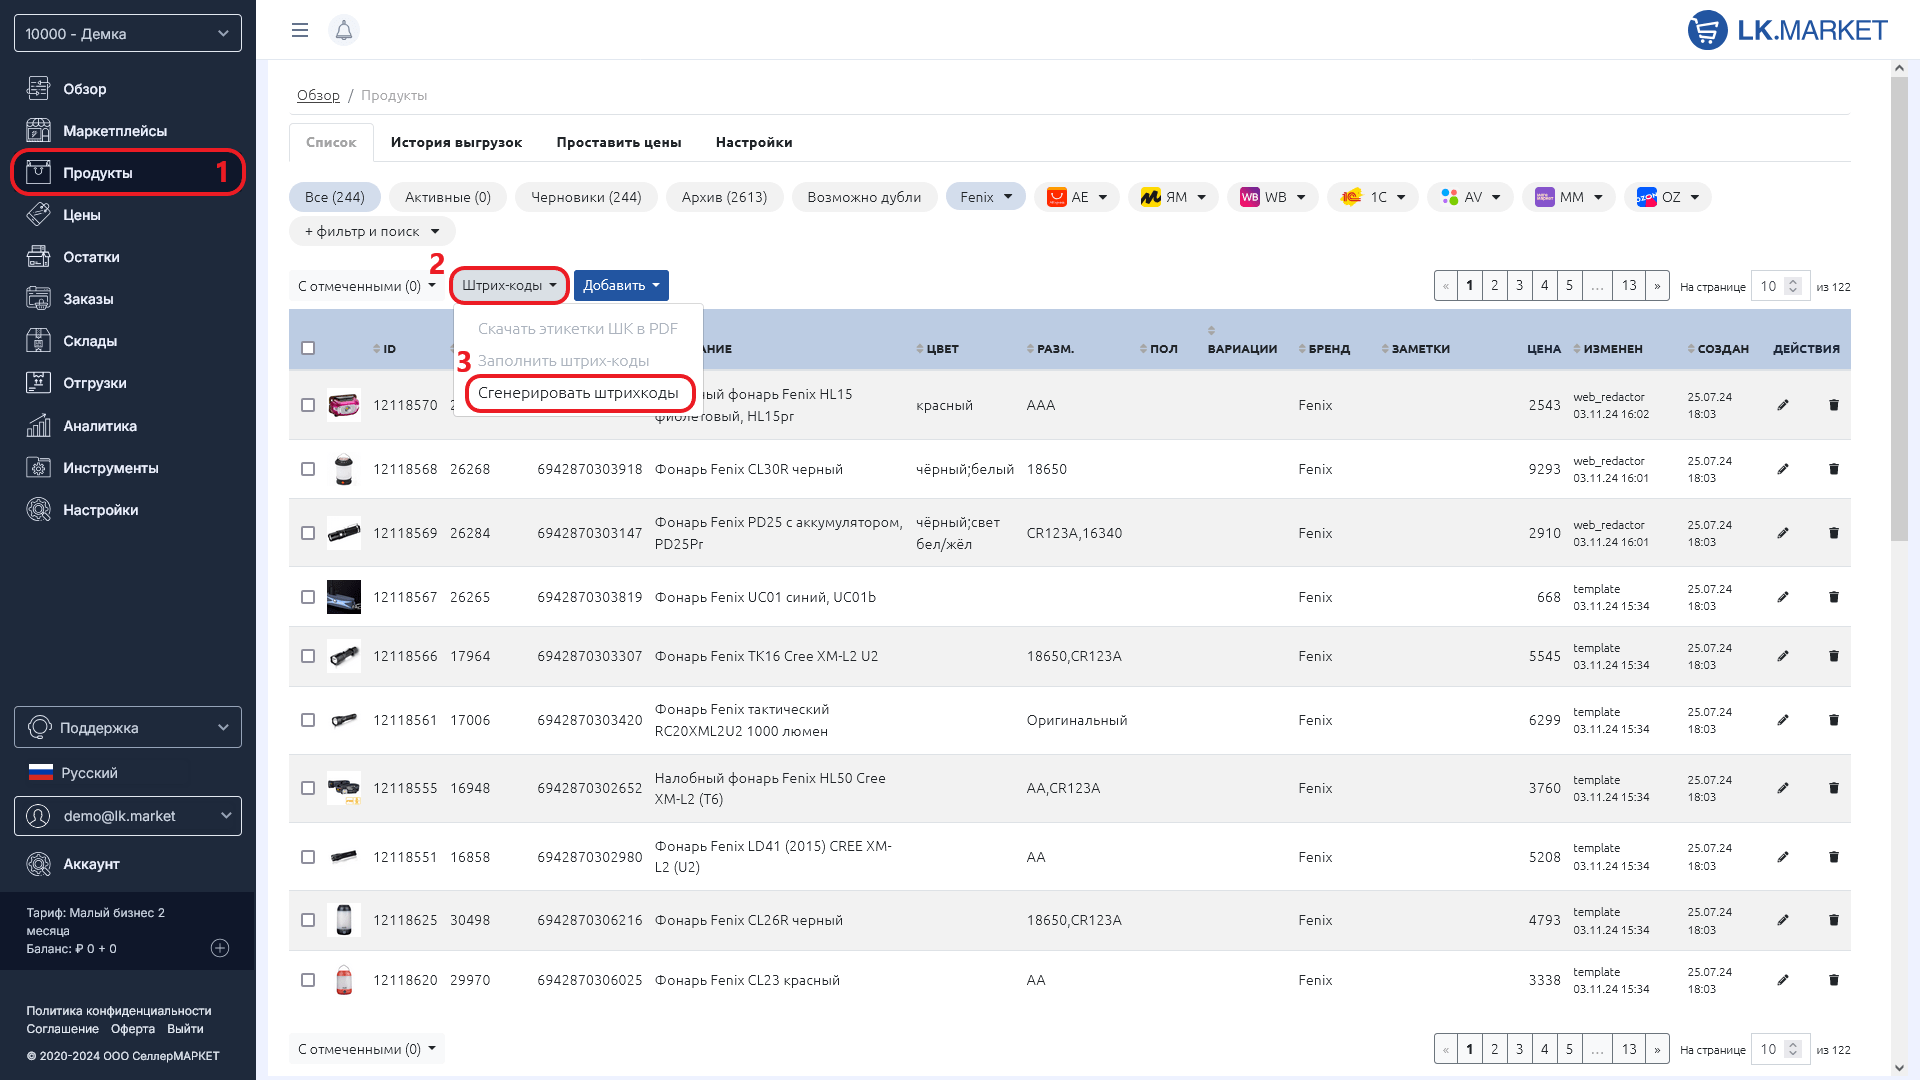Image resolution: width=1920 pixels, height=1080 pixels.
Task: Open the Analytics sidebar section icon
Action: [x=38, y=426]
